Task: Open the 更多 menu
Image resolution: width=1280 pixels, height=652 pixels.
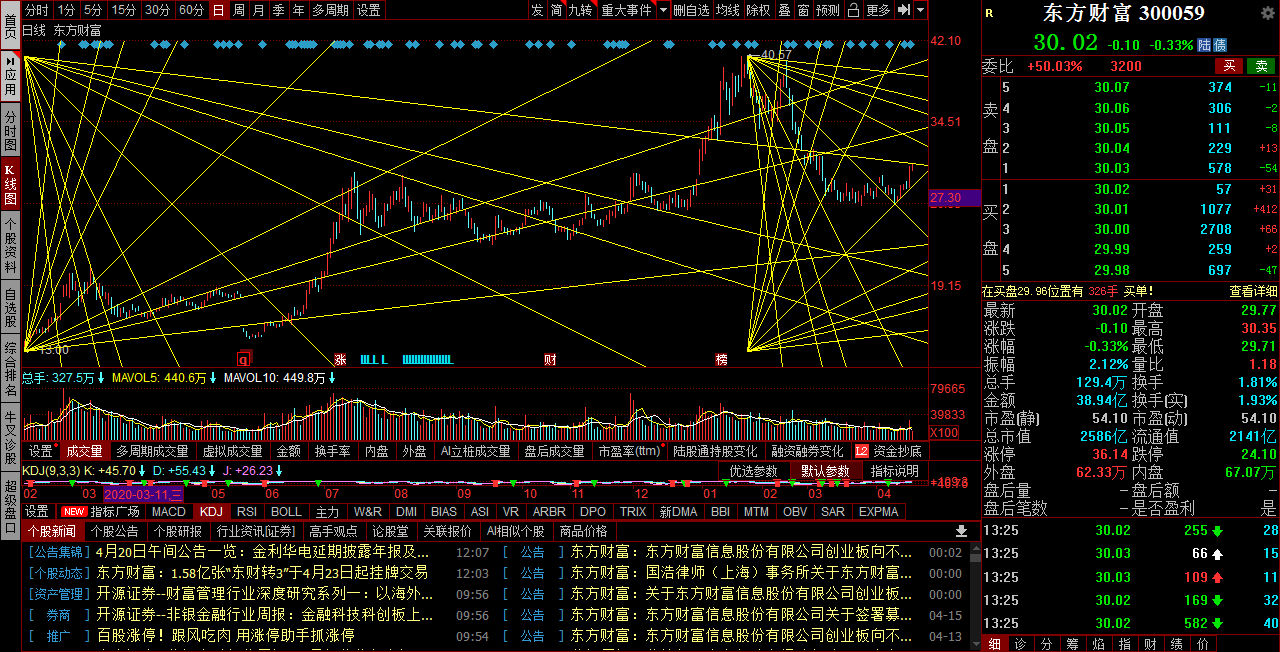Action: point(878,10)
